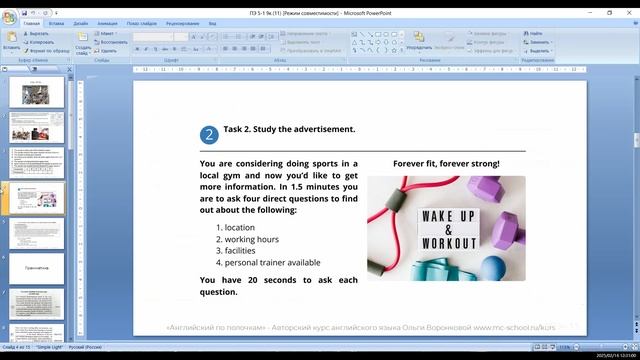The height and width of the screenshot is (360, 640).
Task: Click the PowerPoint help icon
Action: [635, 24]
